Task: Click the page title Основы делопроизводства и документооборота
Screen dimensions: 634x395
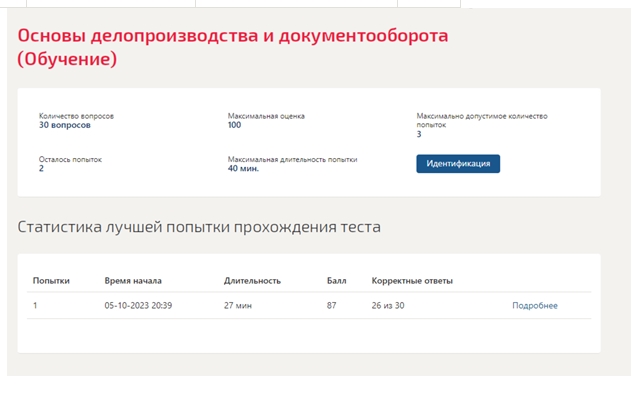Action: pos(233,36)
